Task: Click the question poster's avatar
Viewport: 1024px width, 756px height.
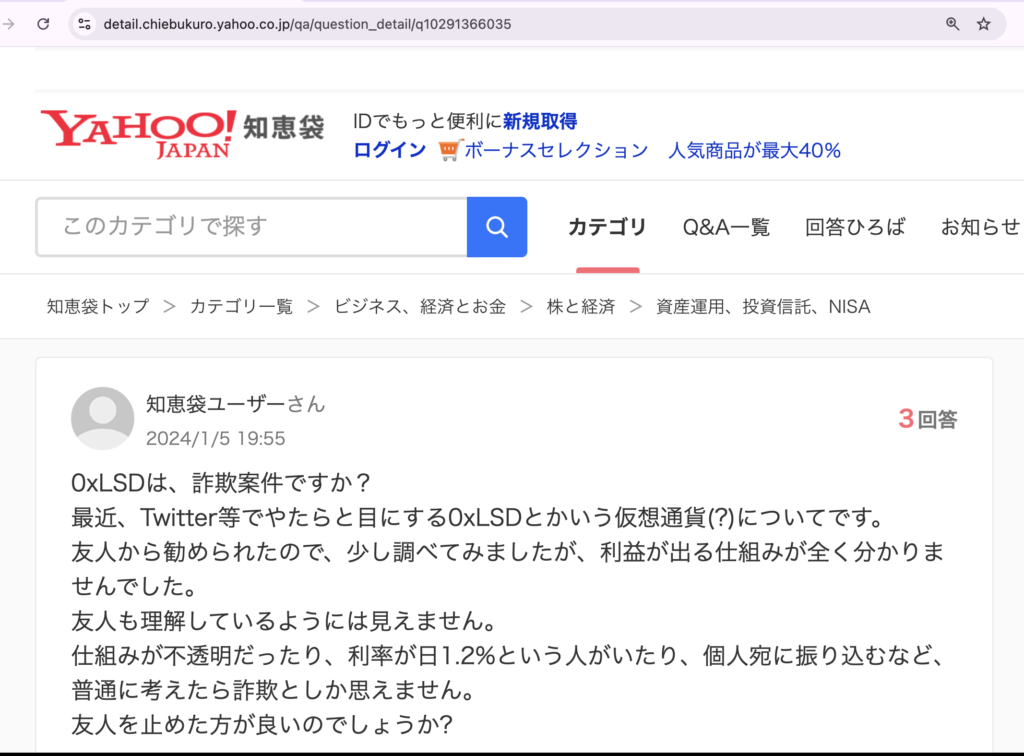Action: (103, 418)
